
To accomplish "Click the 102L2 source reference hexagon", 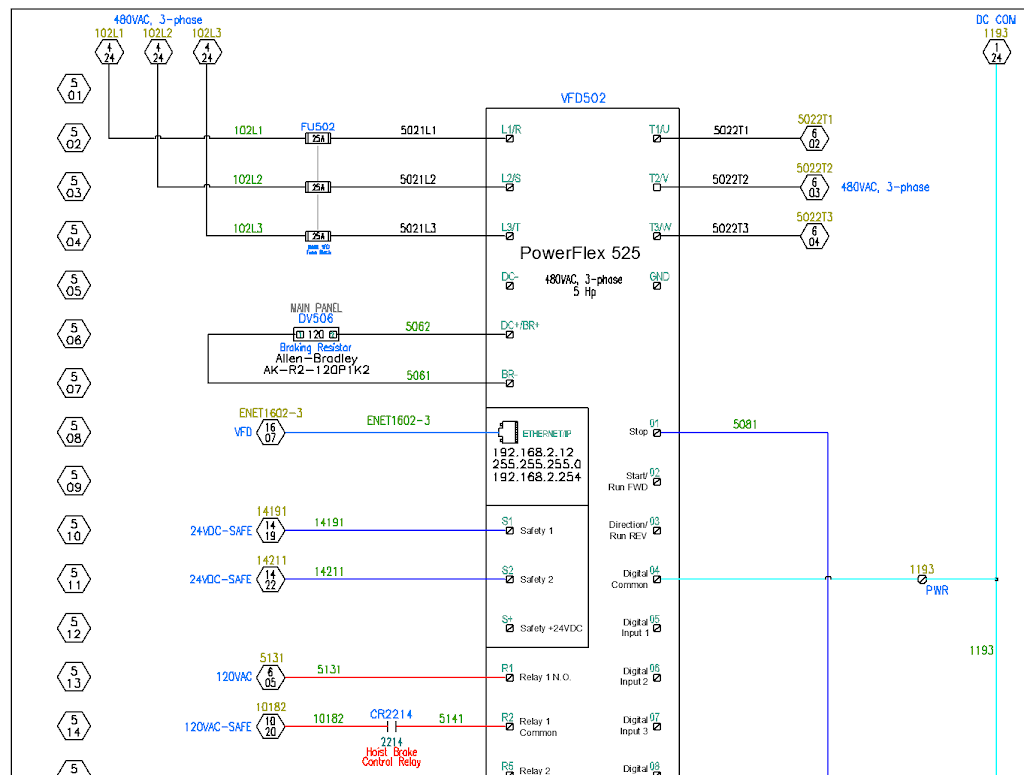I will [158, 52].
